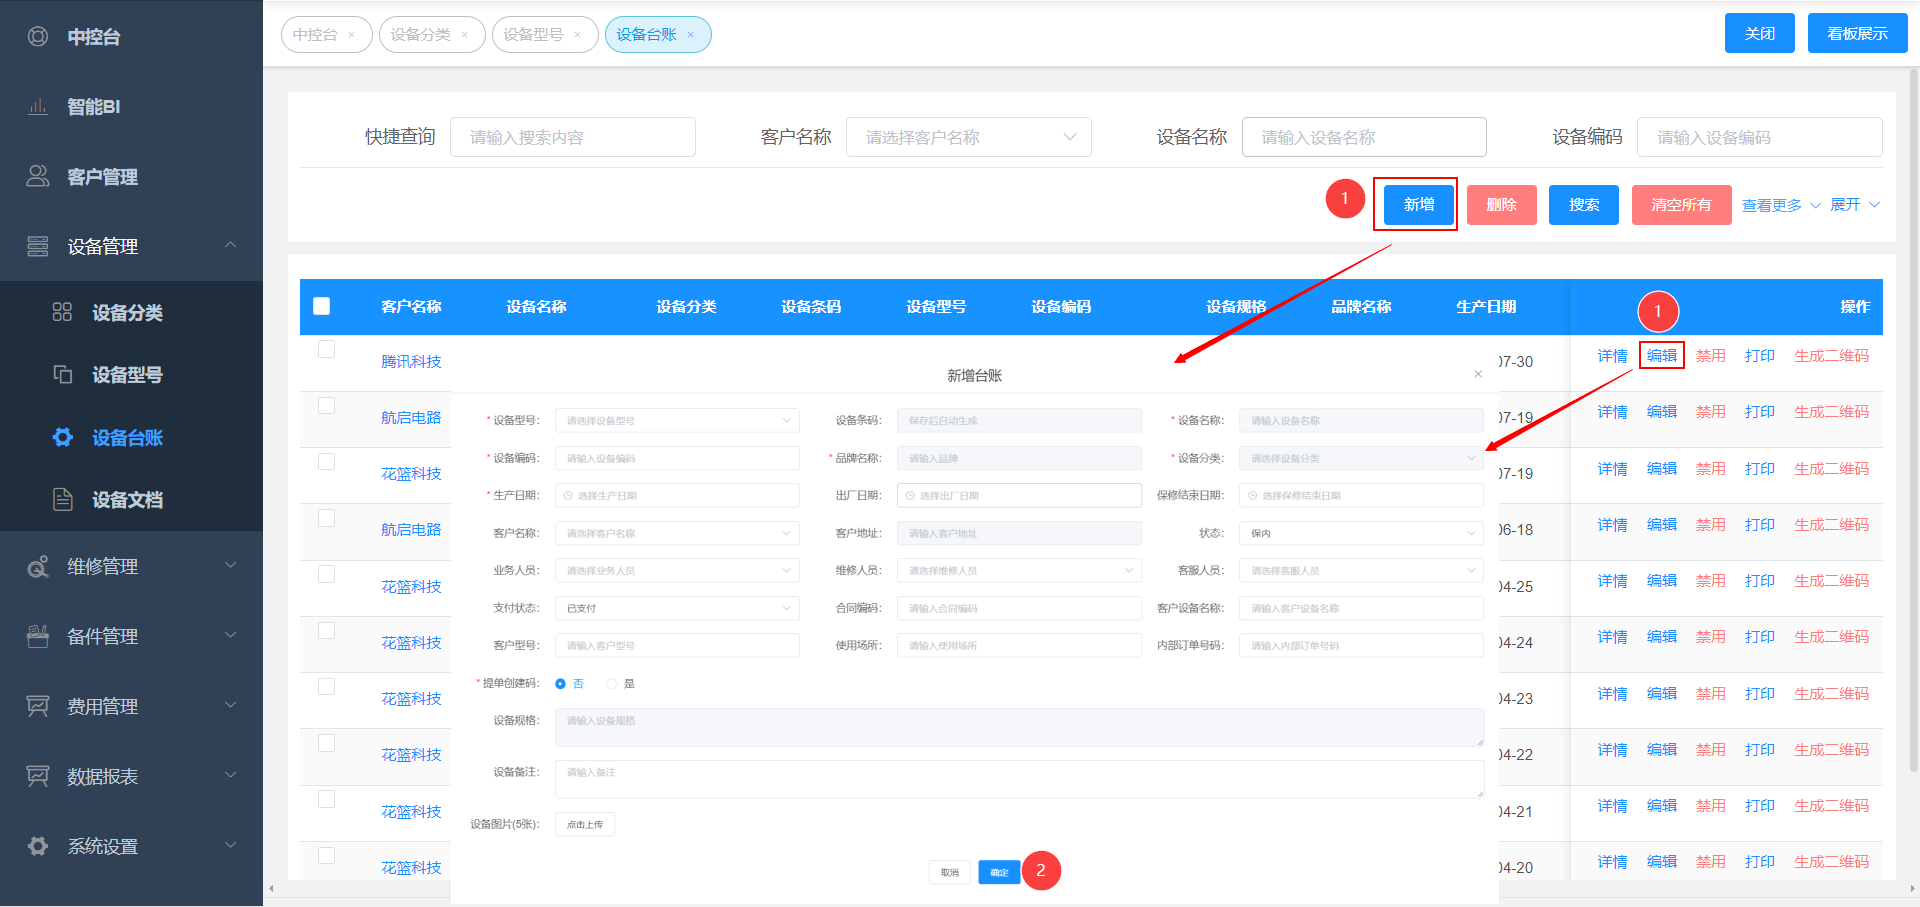Check the checkbox for 腾讯科技 row
This screenshot has height=907, width=1920.
pyautogui.click(x=326, y=349)
